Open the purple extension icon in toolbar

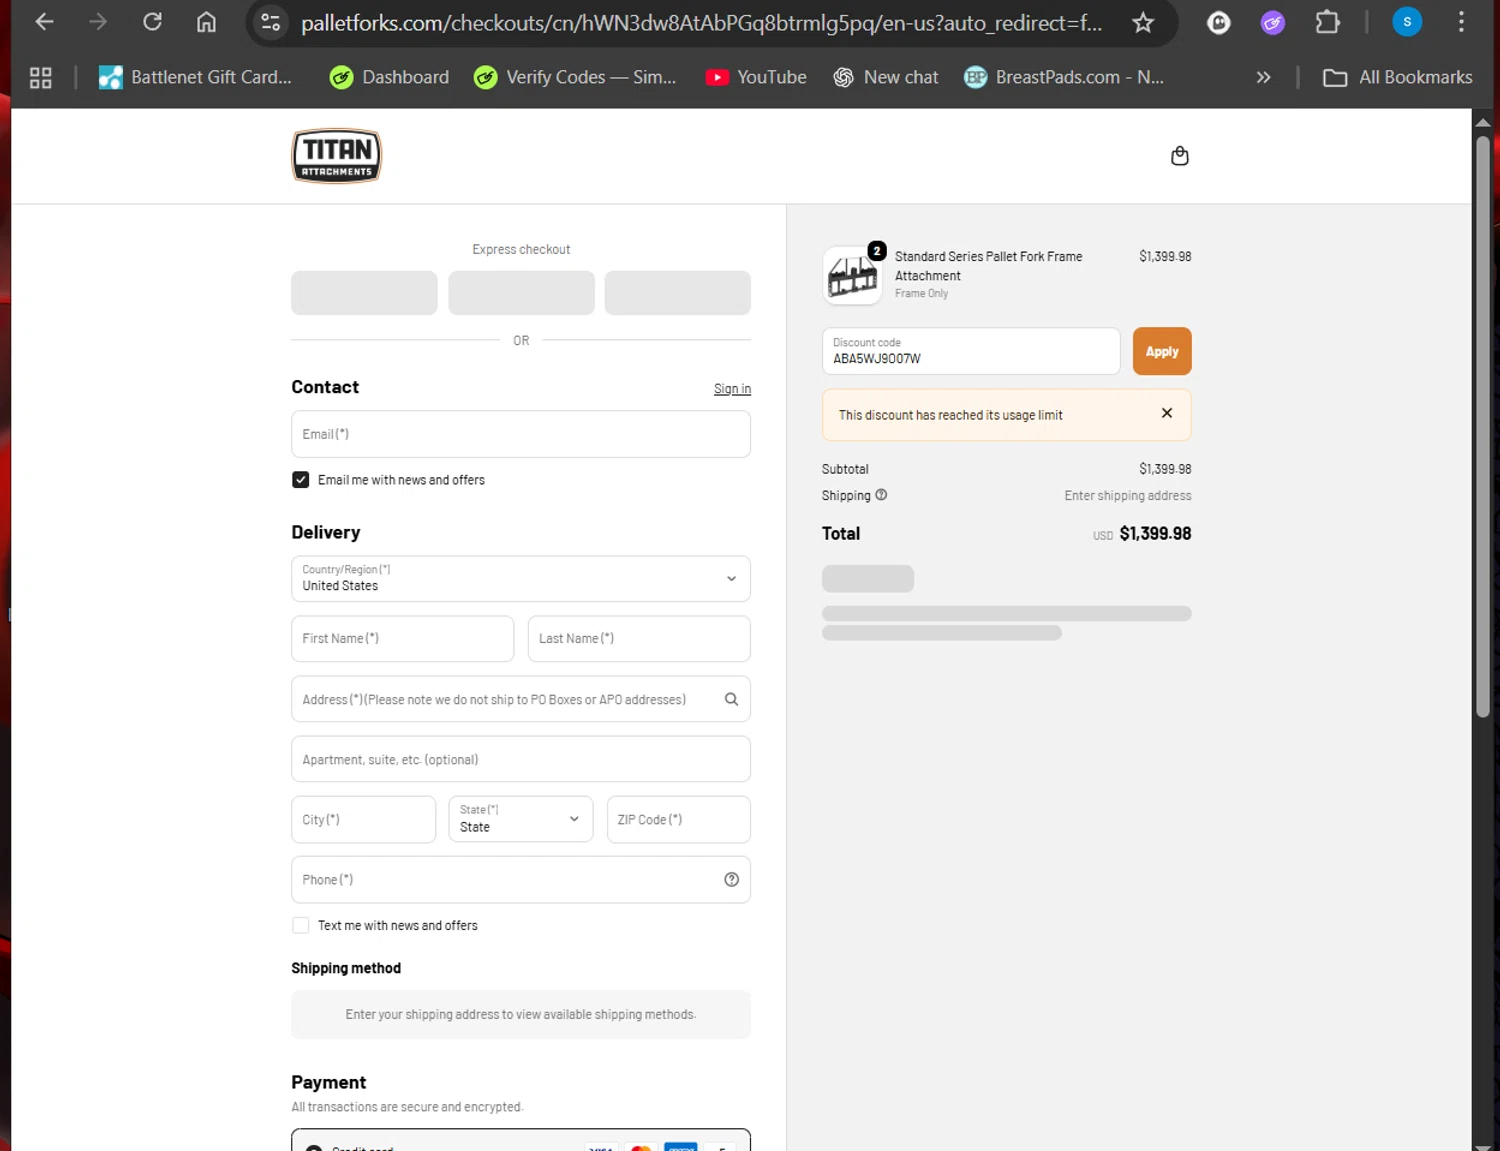[x=1272, y=22]
